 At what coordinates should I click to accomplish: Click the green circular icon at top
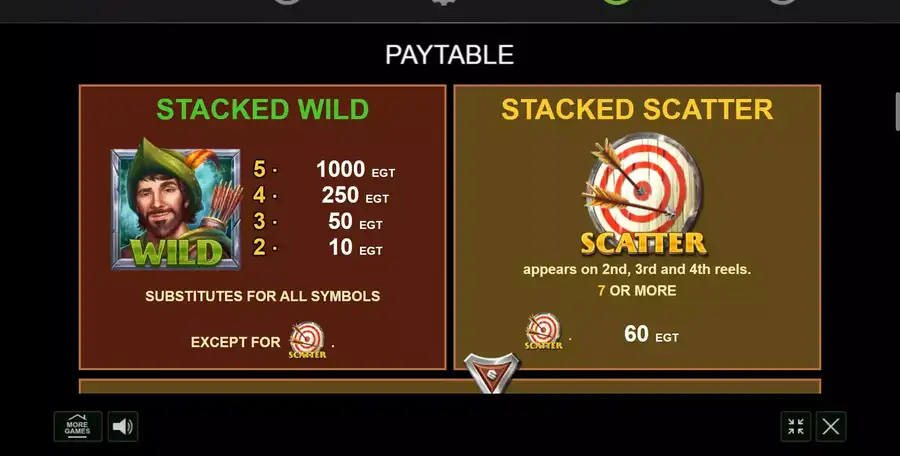coord(615,2)
